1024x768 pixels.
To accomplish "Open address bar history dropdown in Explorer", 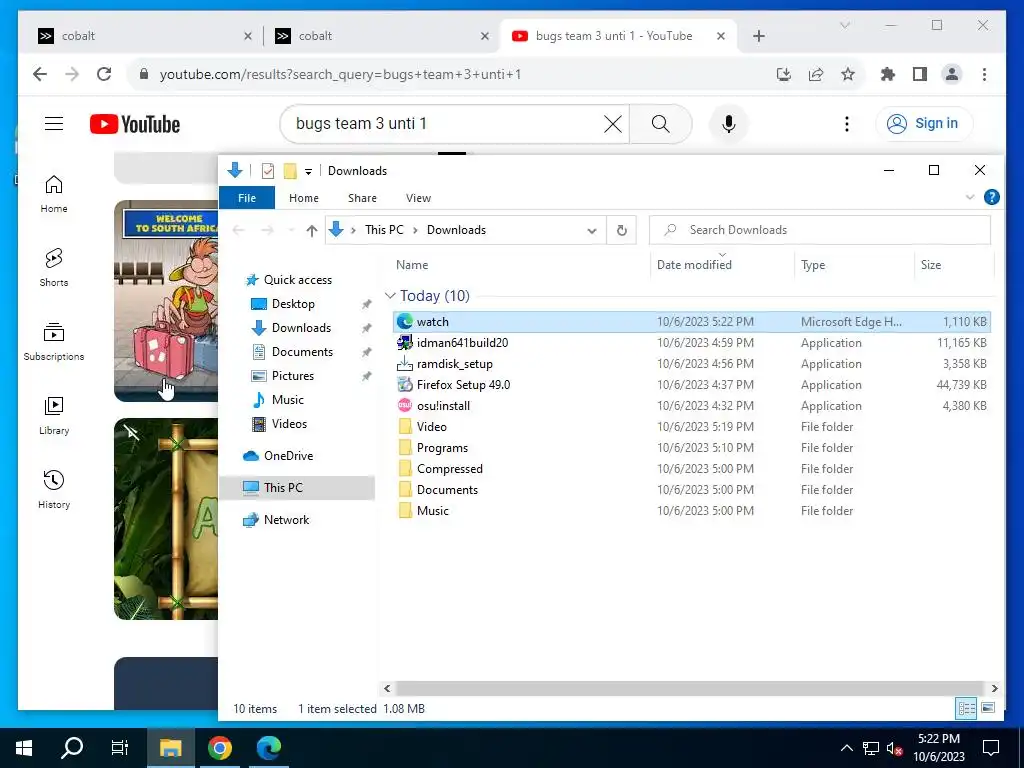I will pos(592,230).
